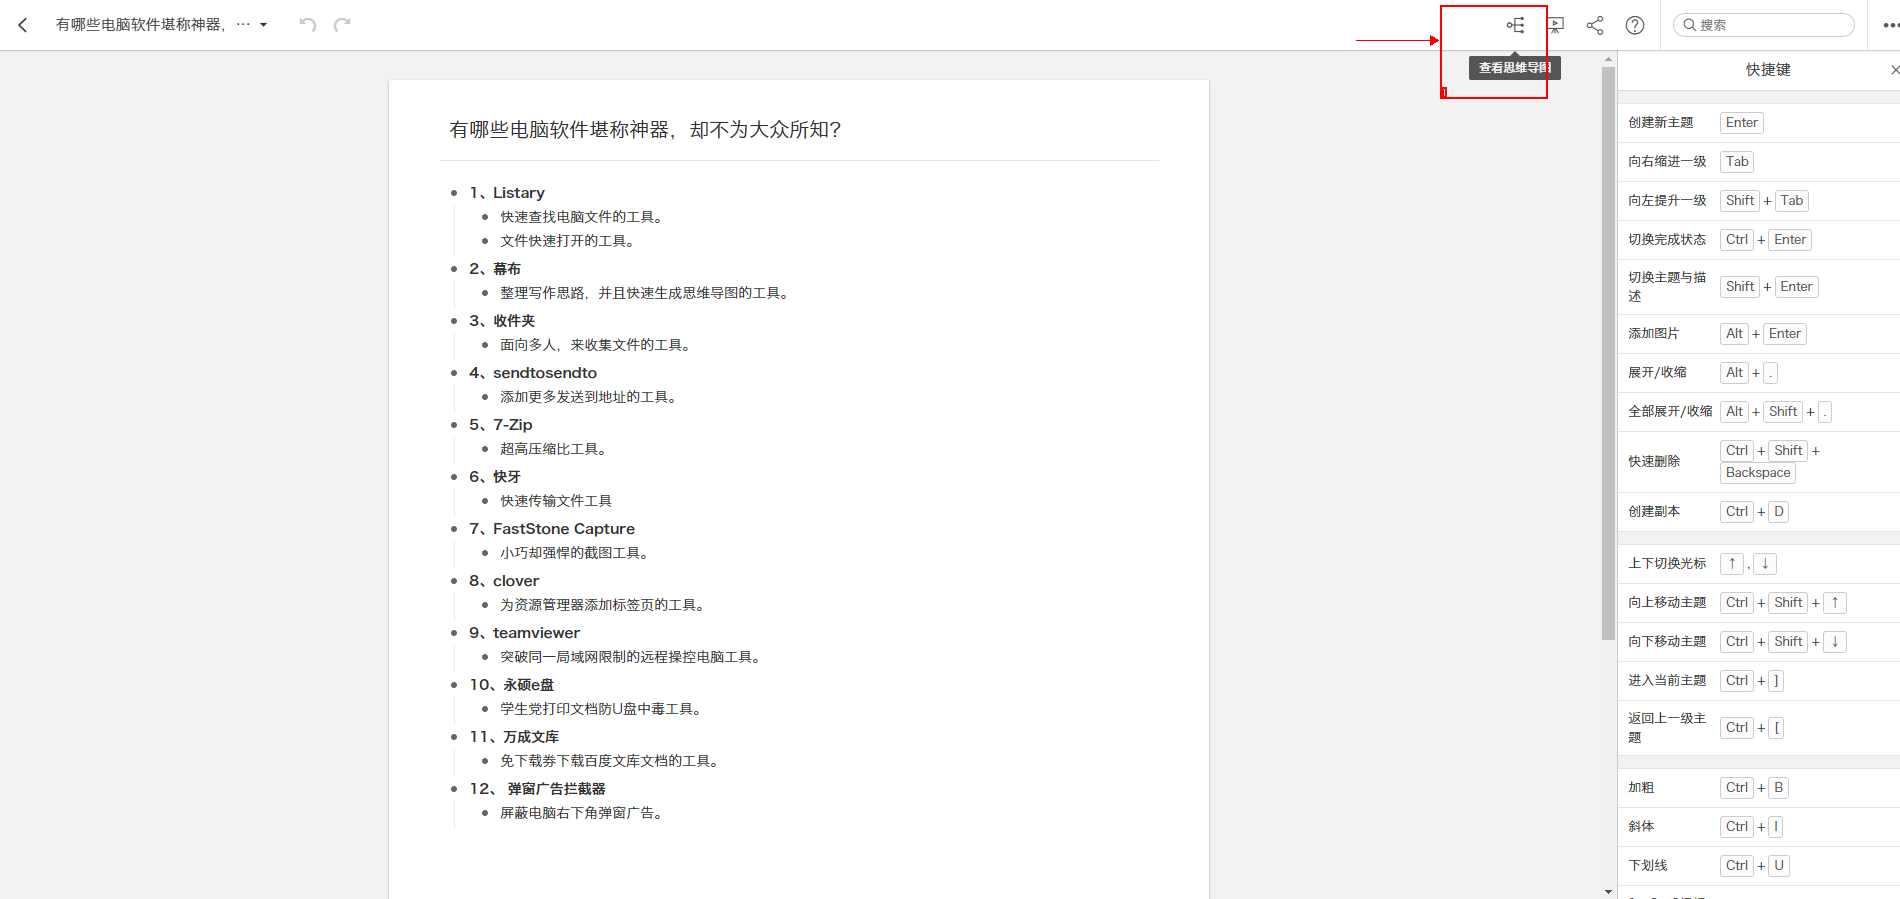Click '文件快速打开的工具。' line
Screen dimensions: 1900x899
[568, 241]
